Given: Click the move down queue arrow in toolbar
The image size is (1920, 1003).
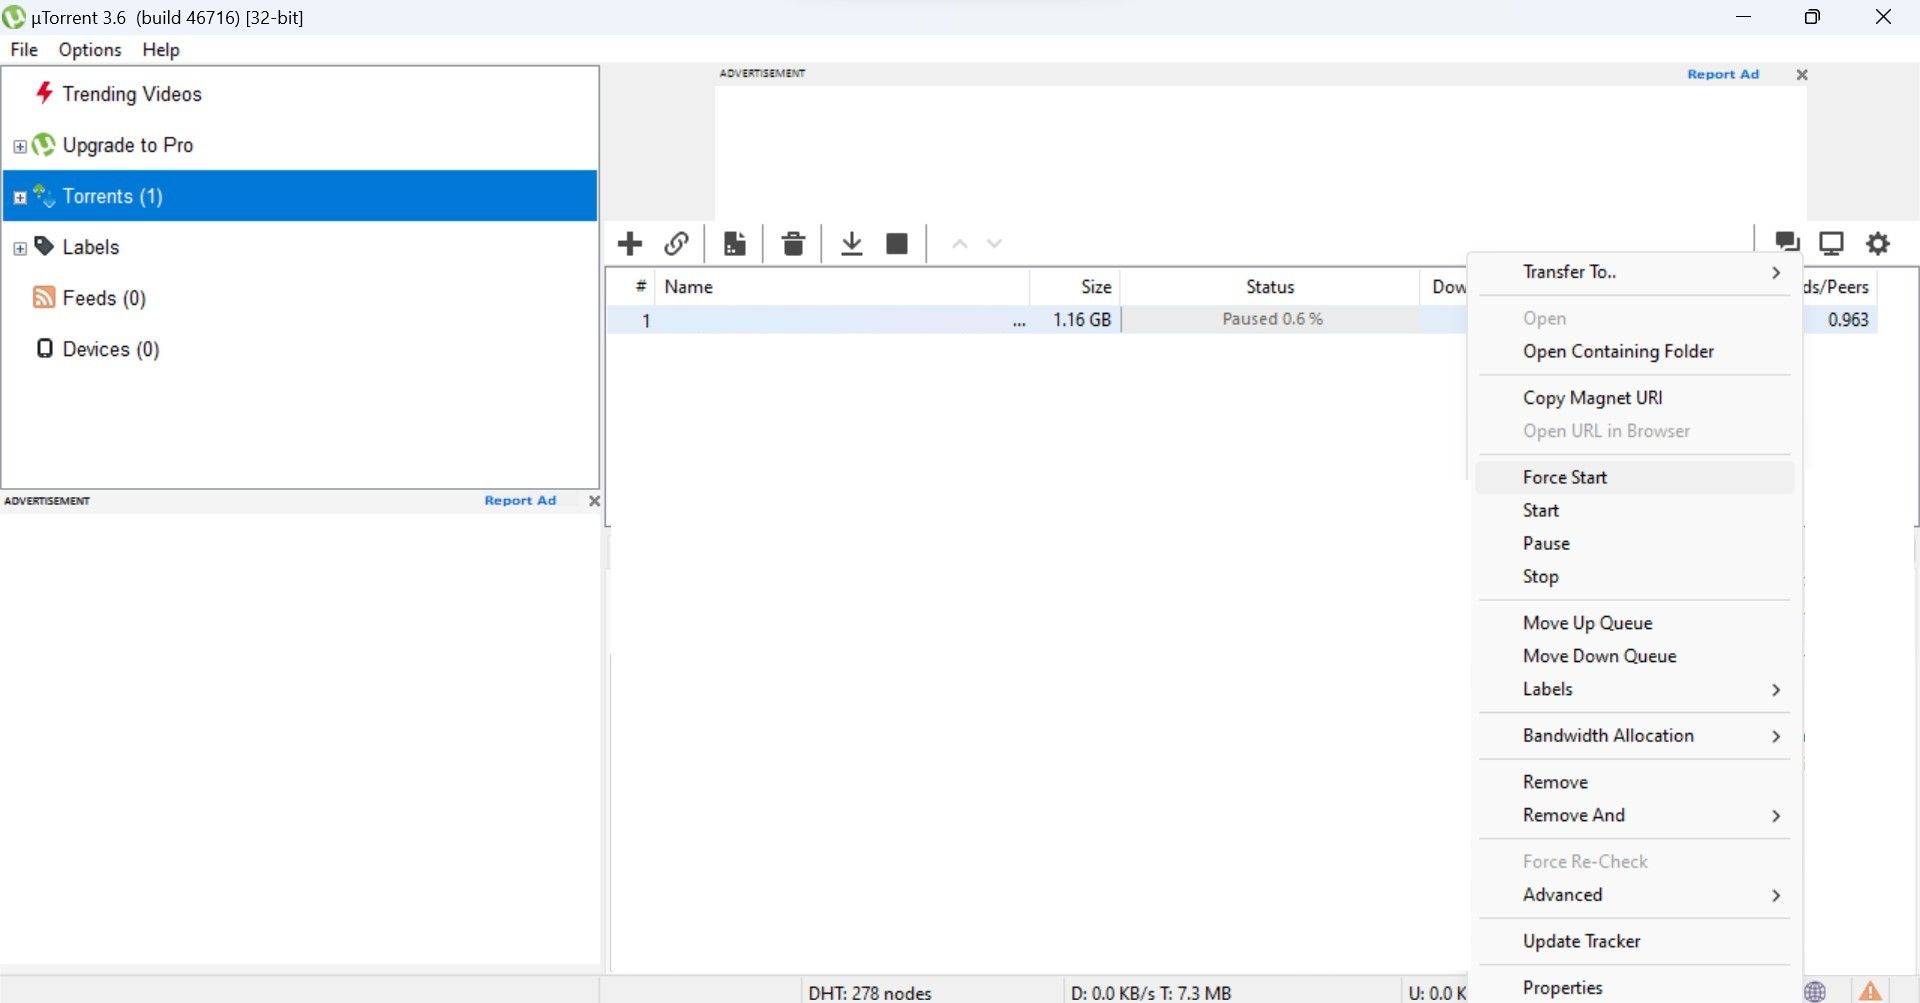Looking at the screenshot, I should click(x=994, y=243).
